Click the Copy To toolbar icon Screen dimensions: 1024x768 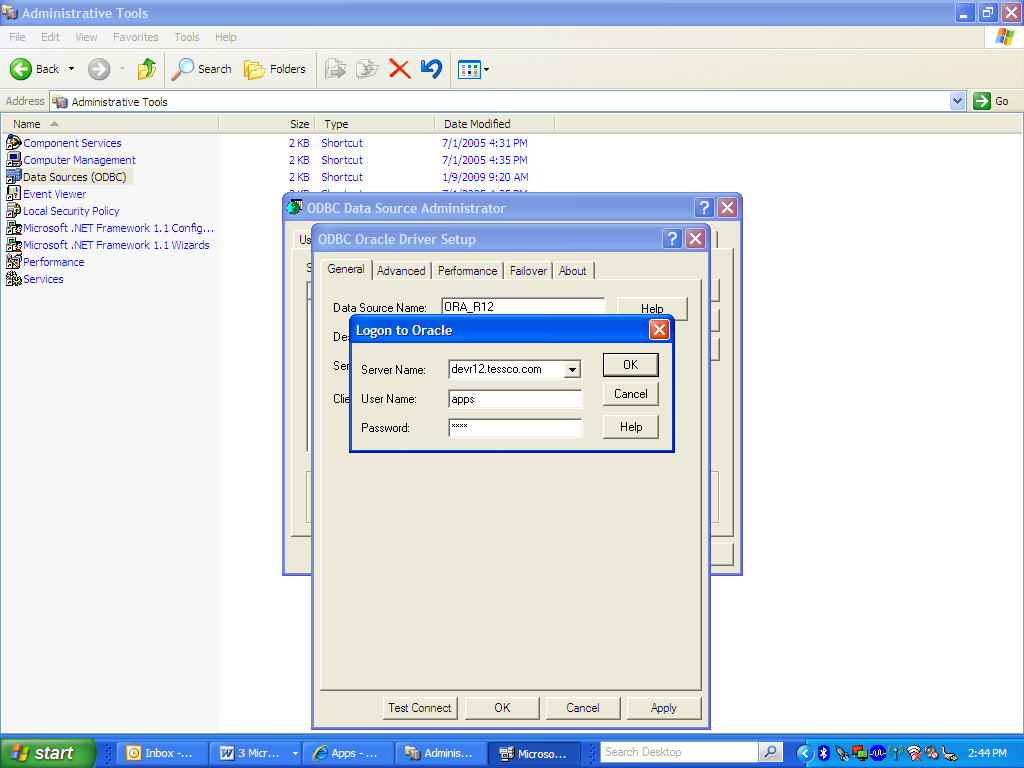(367, 69)
